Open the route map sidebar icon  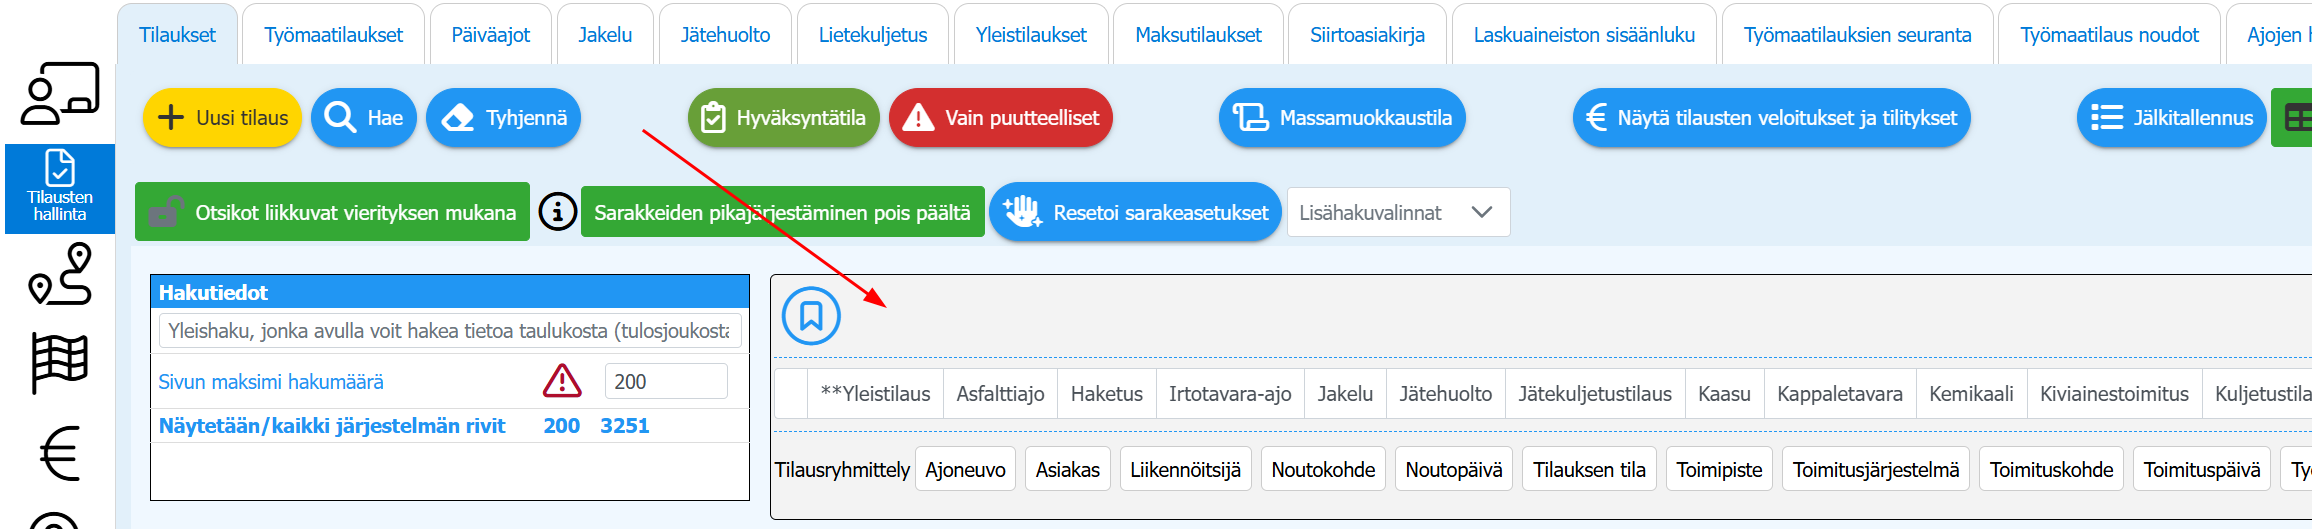60,274
